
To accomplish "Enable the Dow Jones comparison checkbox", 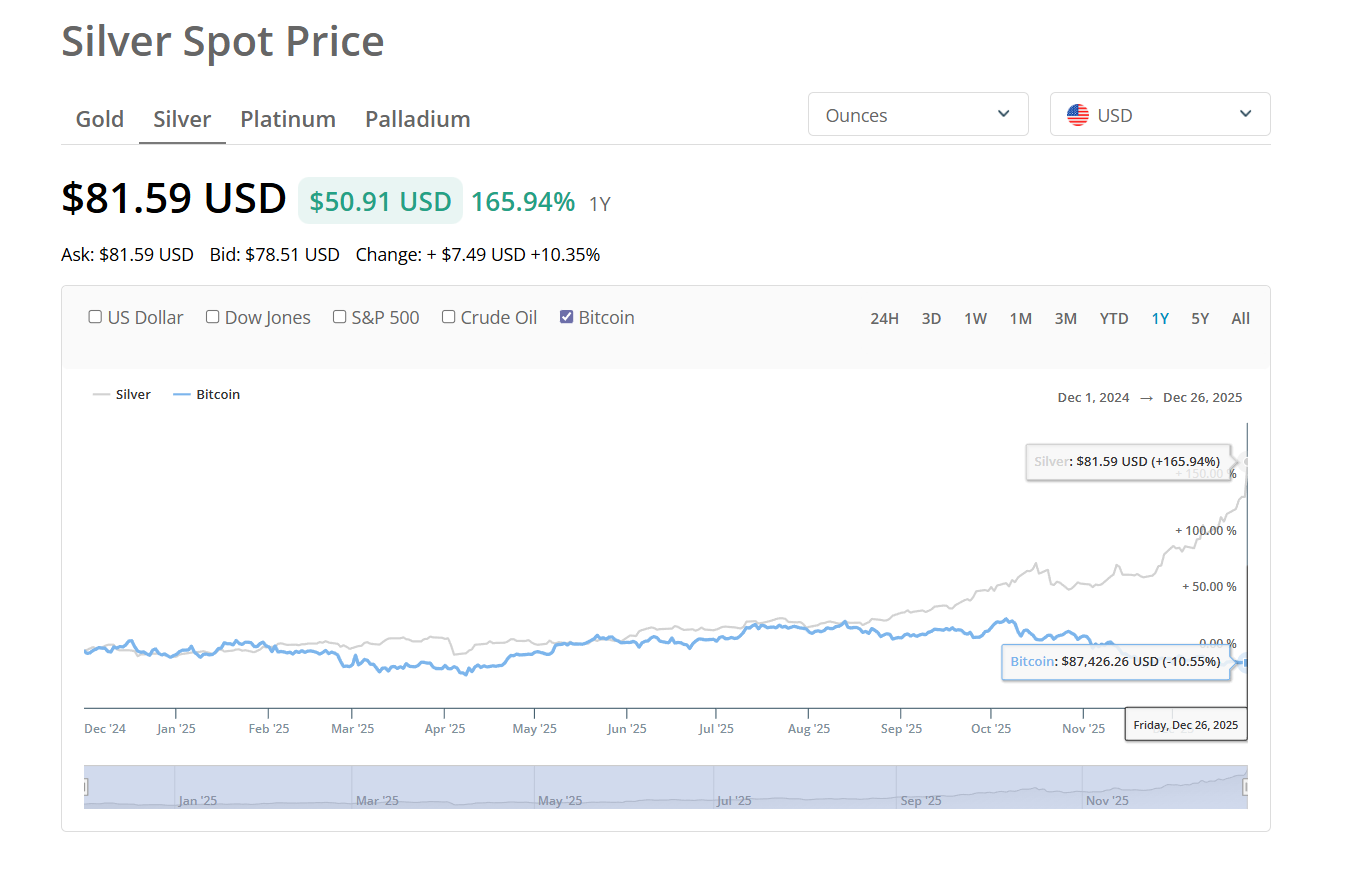I will [x=212, y=317].
